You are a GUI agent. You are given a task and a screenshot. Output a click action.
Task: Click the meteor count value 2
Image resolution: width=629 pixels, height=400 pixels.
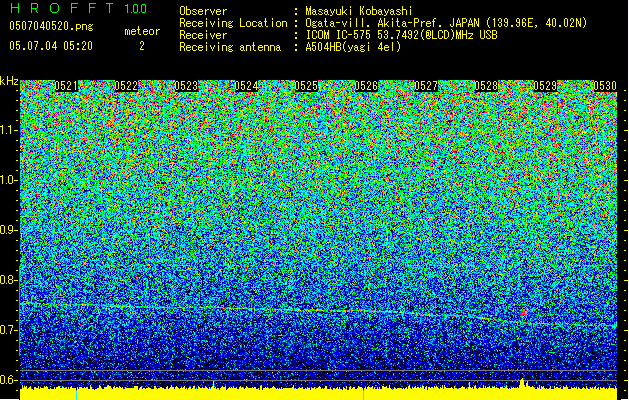coord(142,46)
